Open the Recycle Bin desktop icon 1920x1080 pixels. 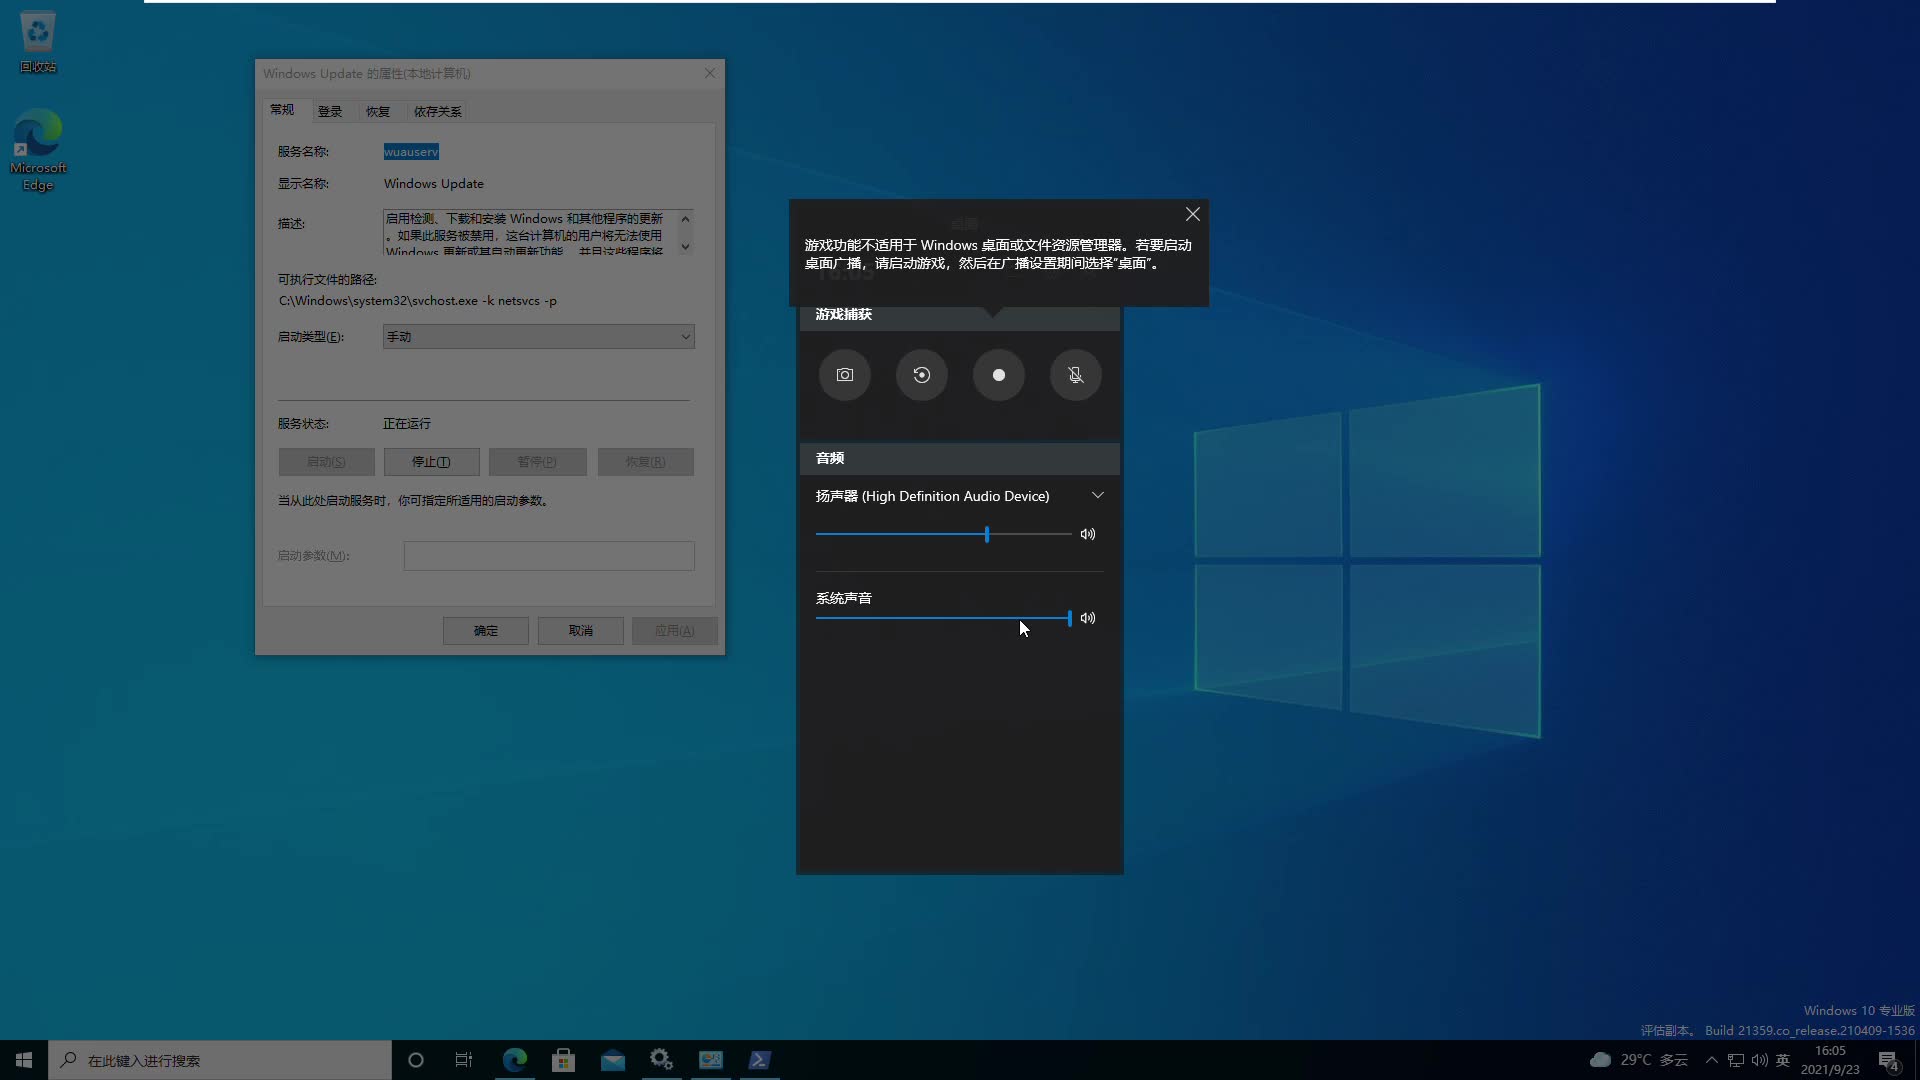[38, 42]
